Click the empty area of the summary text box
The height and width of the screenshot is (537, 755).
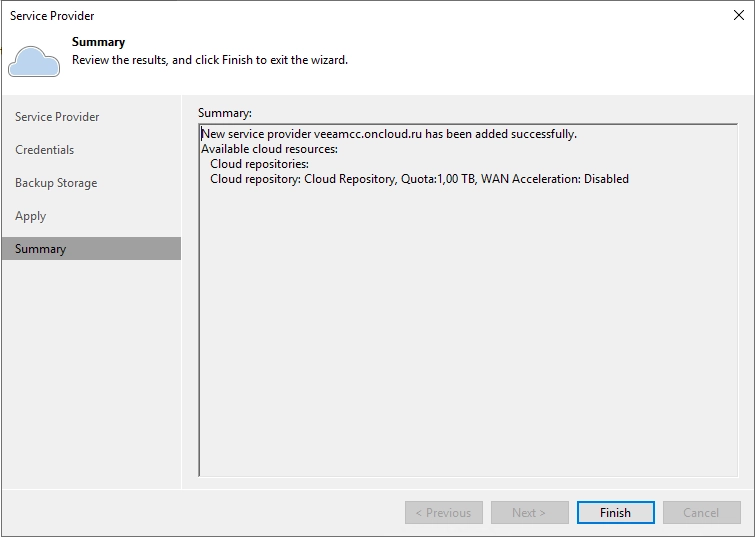click(467, 330)
